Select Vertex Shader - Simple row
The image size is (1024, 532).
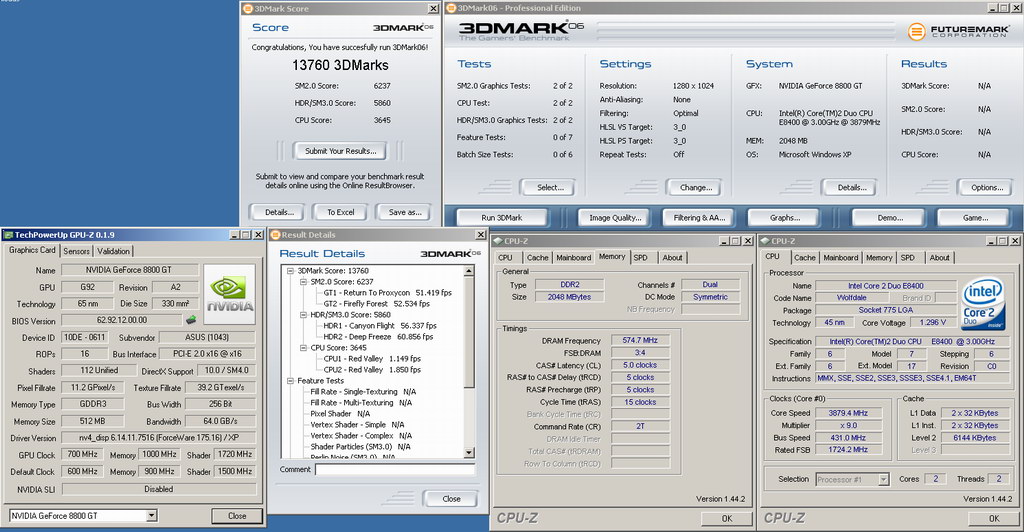357,424
